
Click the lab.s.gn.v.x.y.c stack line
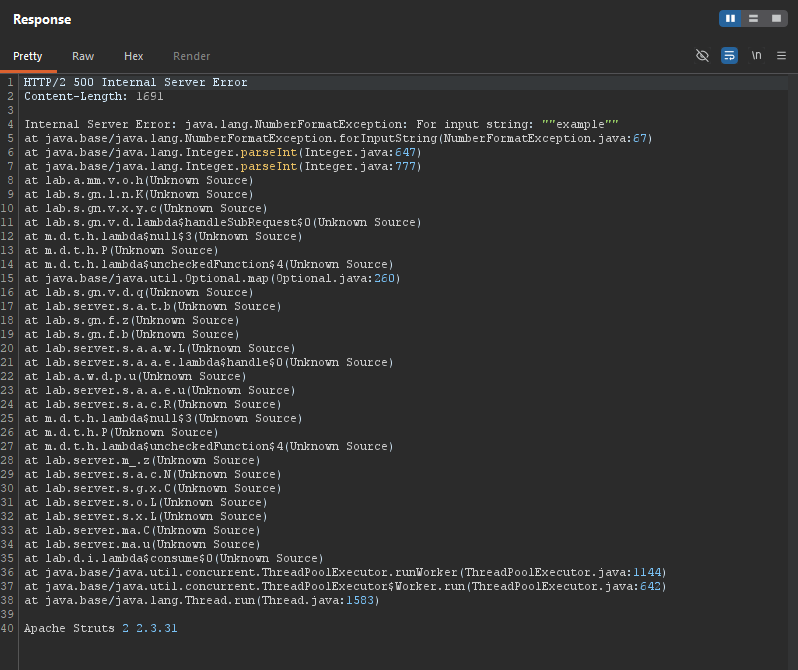point(146,208)
